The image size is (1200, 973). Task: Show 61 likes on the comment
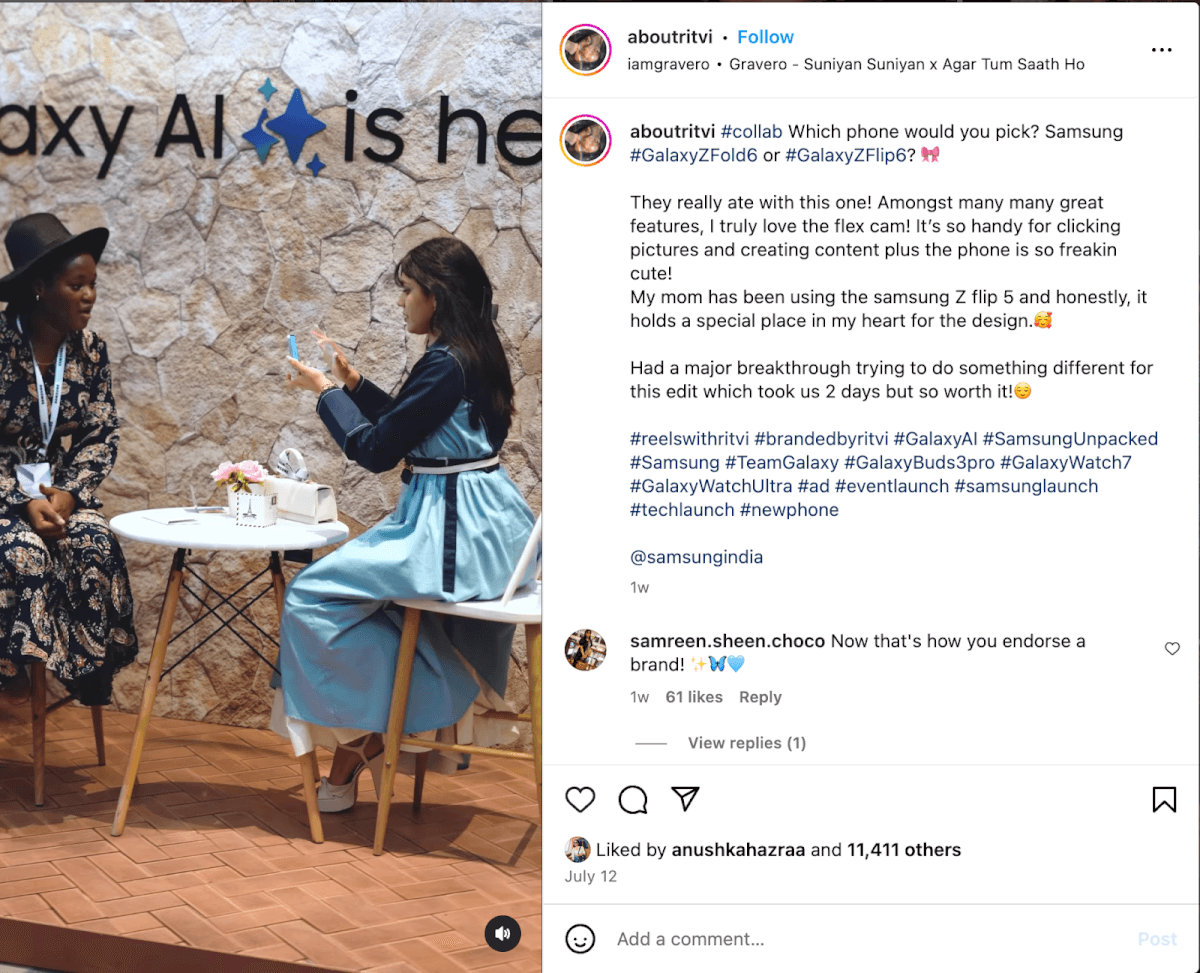694,697
